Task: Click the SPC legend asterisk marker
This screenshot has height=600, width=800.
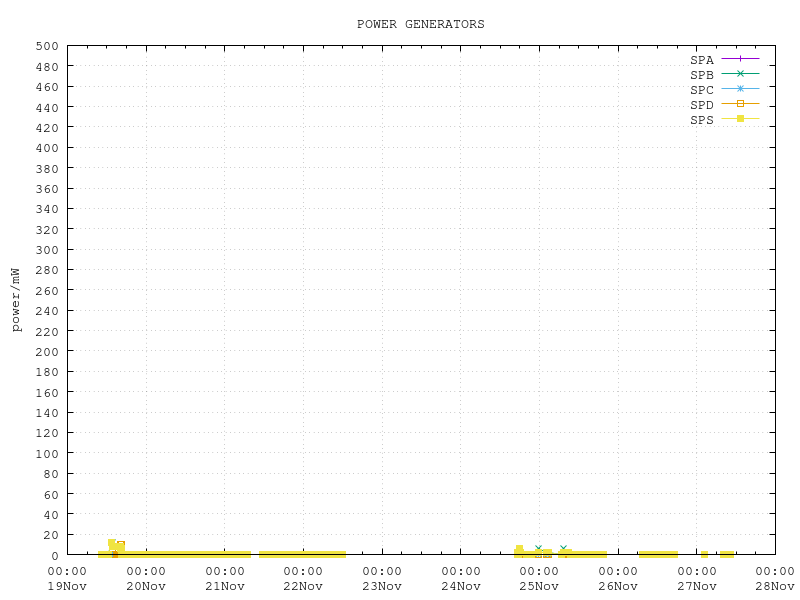Action: [740, 89]
